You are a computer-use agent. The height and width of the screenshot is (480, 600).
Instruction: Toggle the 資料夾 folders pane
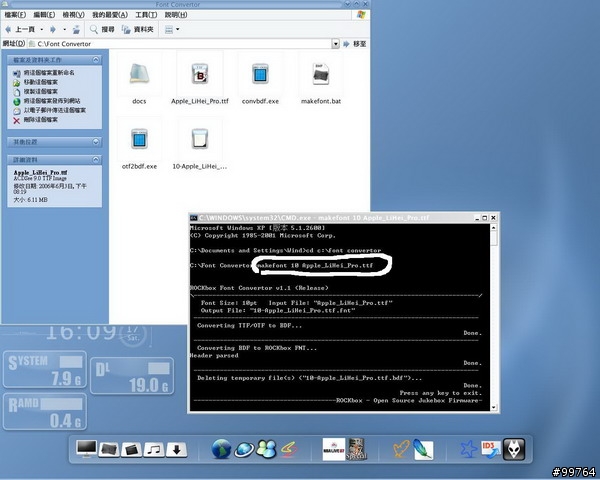pyautogui.click(x=138, y=29)
